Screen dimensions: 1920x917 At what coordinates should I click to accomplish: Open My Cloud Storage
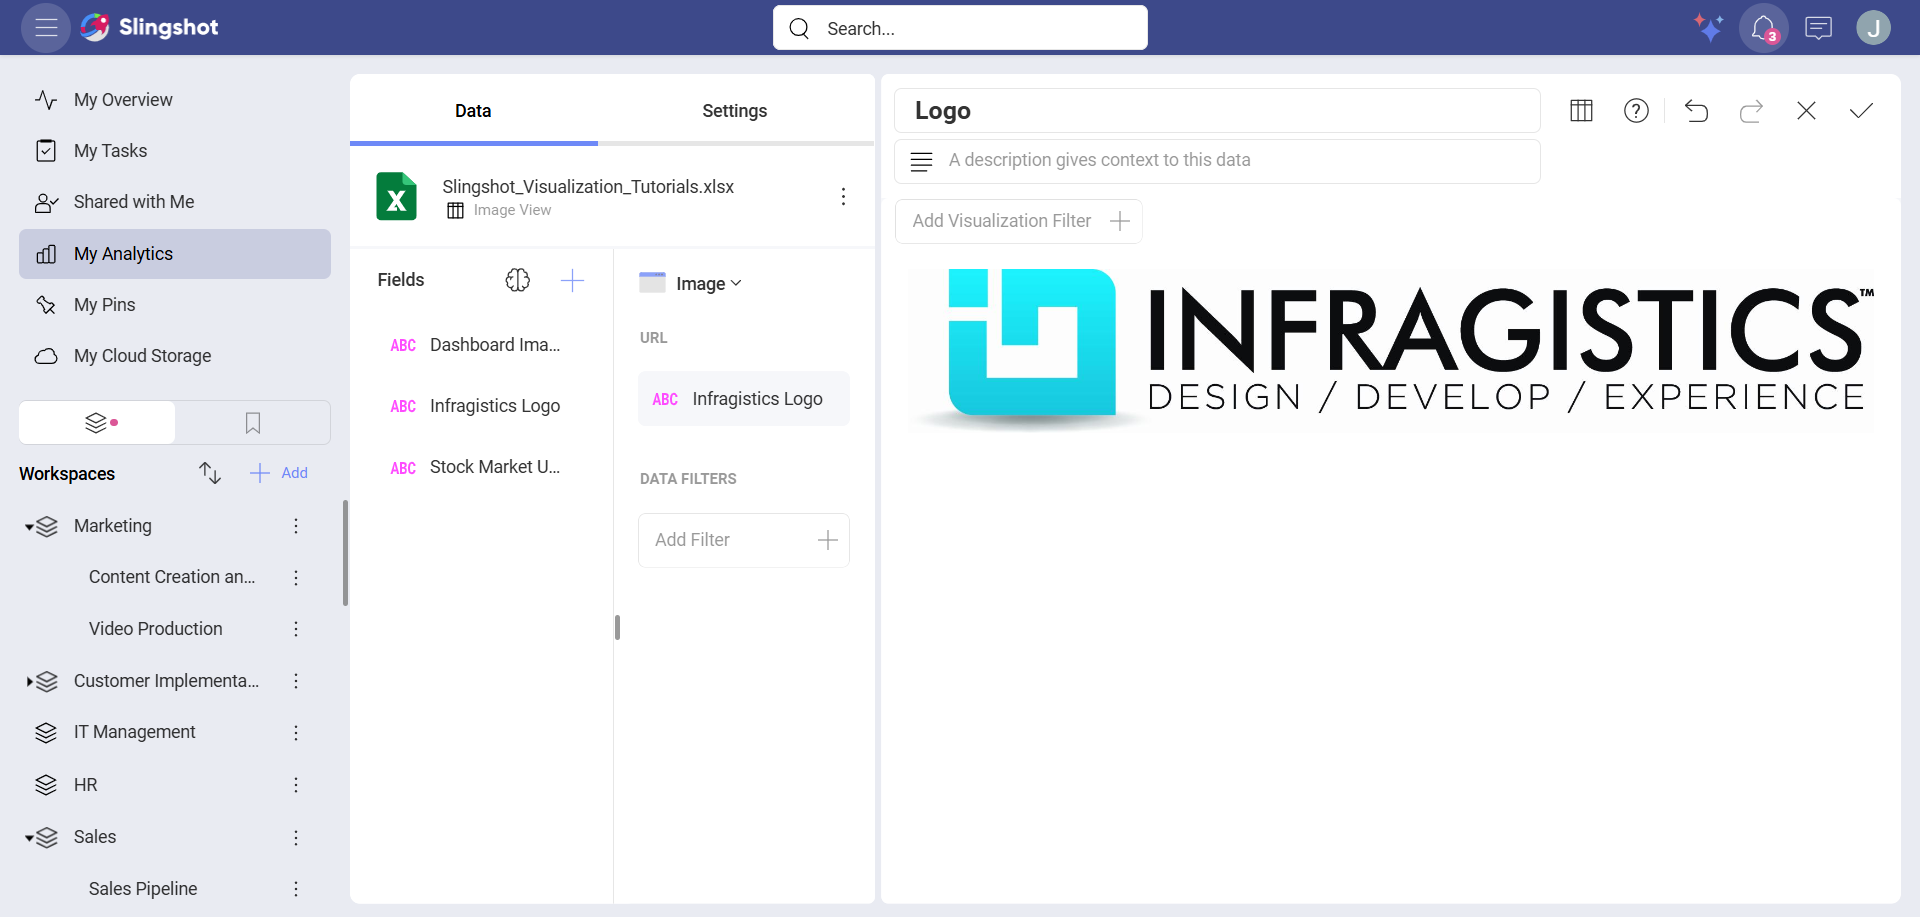coord(175,356)
